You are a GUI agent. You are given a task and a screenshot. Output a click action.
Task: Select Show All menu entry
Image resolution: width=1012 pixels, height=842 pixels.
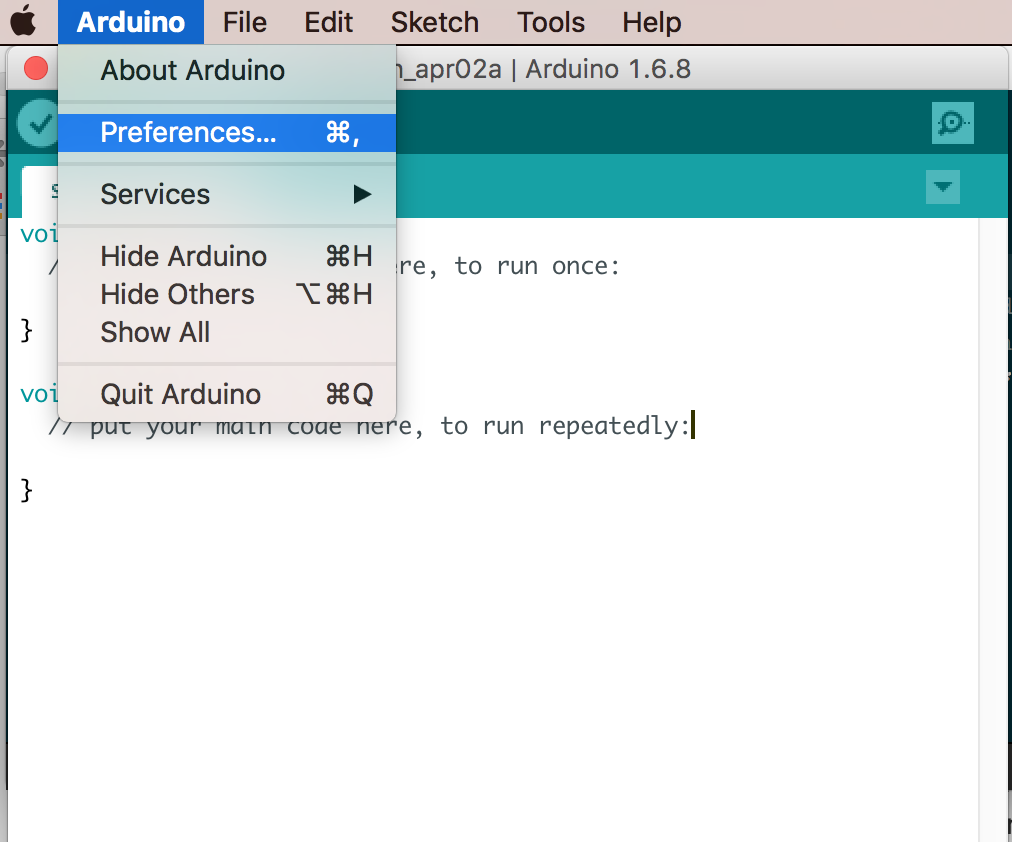point(155,332)
